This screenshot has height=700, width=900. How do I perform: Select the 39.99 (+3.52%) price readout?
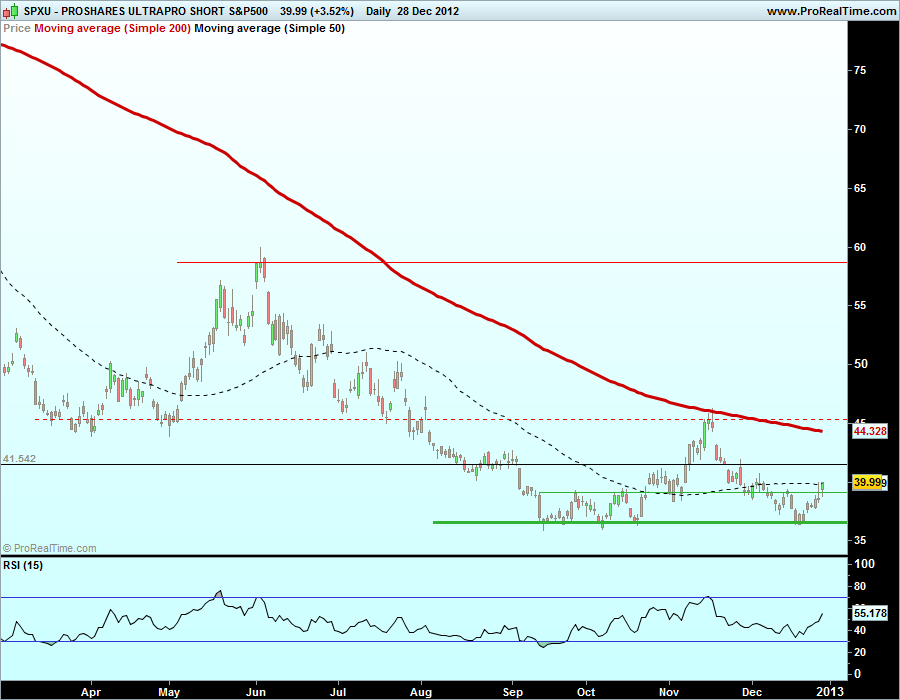317,11
